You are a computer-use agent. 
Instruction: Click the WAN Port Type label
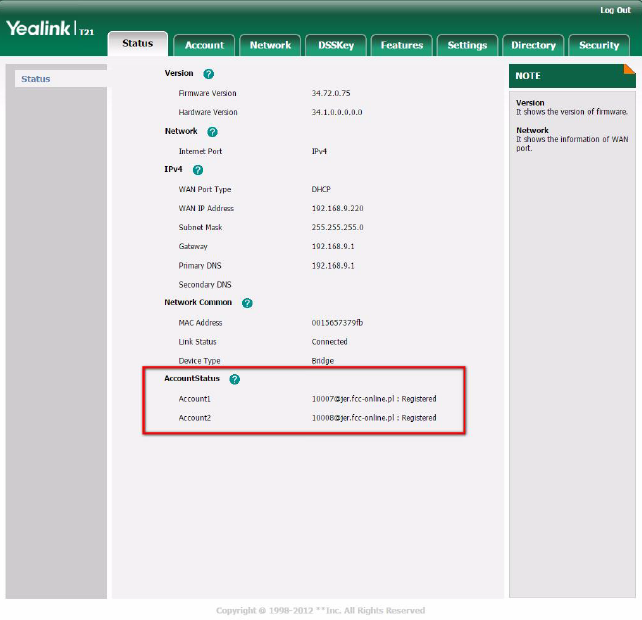pos(205,189)
